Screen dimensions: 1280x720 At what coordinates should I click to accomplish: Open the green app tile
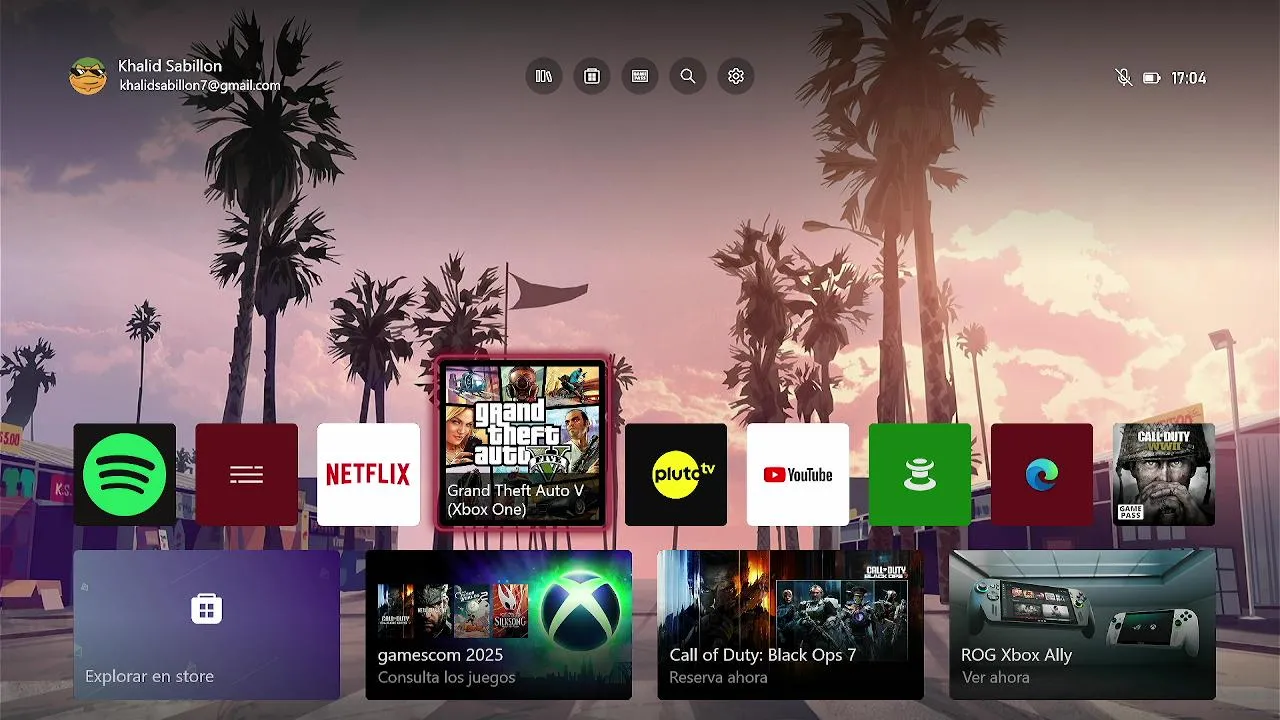(920, 474)
